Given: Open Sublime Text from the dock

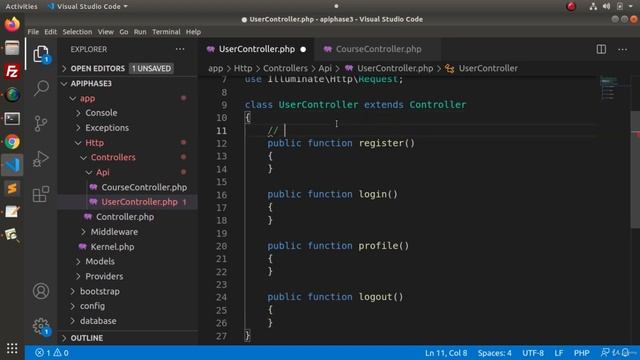Looking at the screenshot, I should point(12,188).
